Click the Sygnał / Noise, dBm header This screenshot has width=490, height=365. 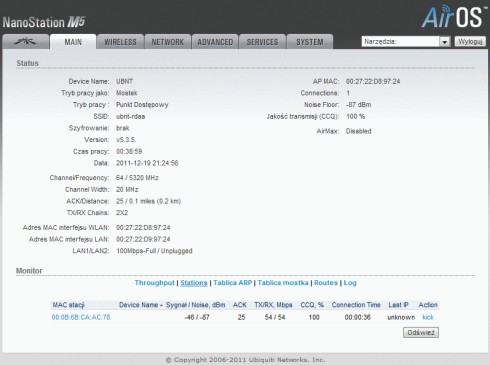(x=196, y=305)
